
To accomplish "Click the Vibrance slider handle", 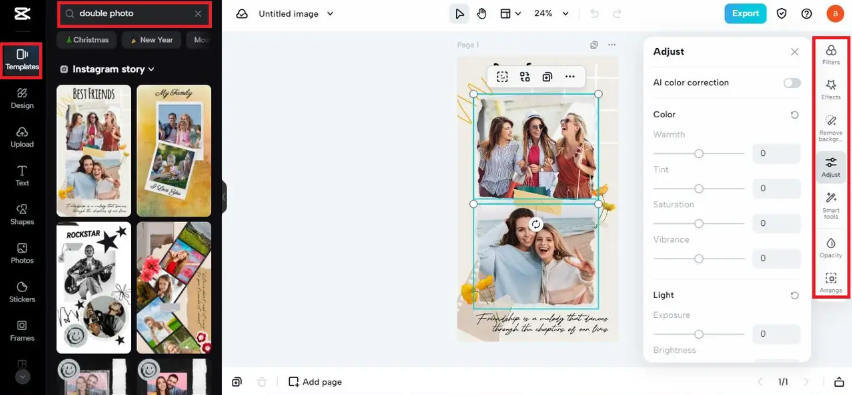I will pos(699,258).
